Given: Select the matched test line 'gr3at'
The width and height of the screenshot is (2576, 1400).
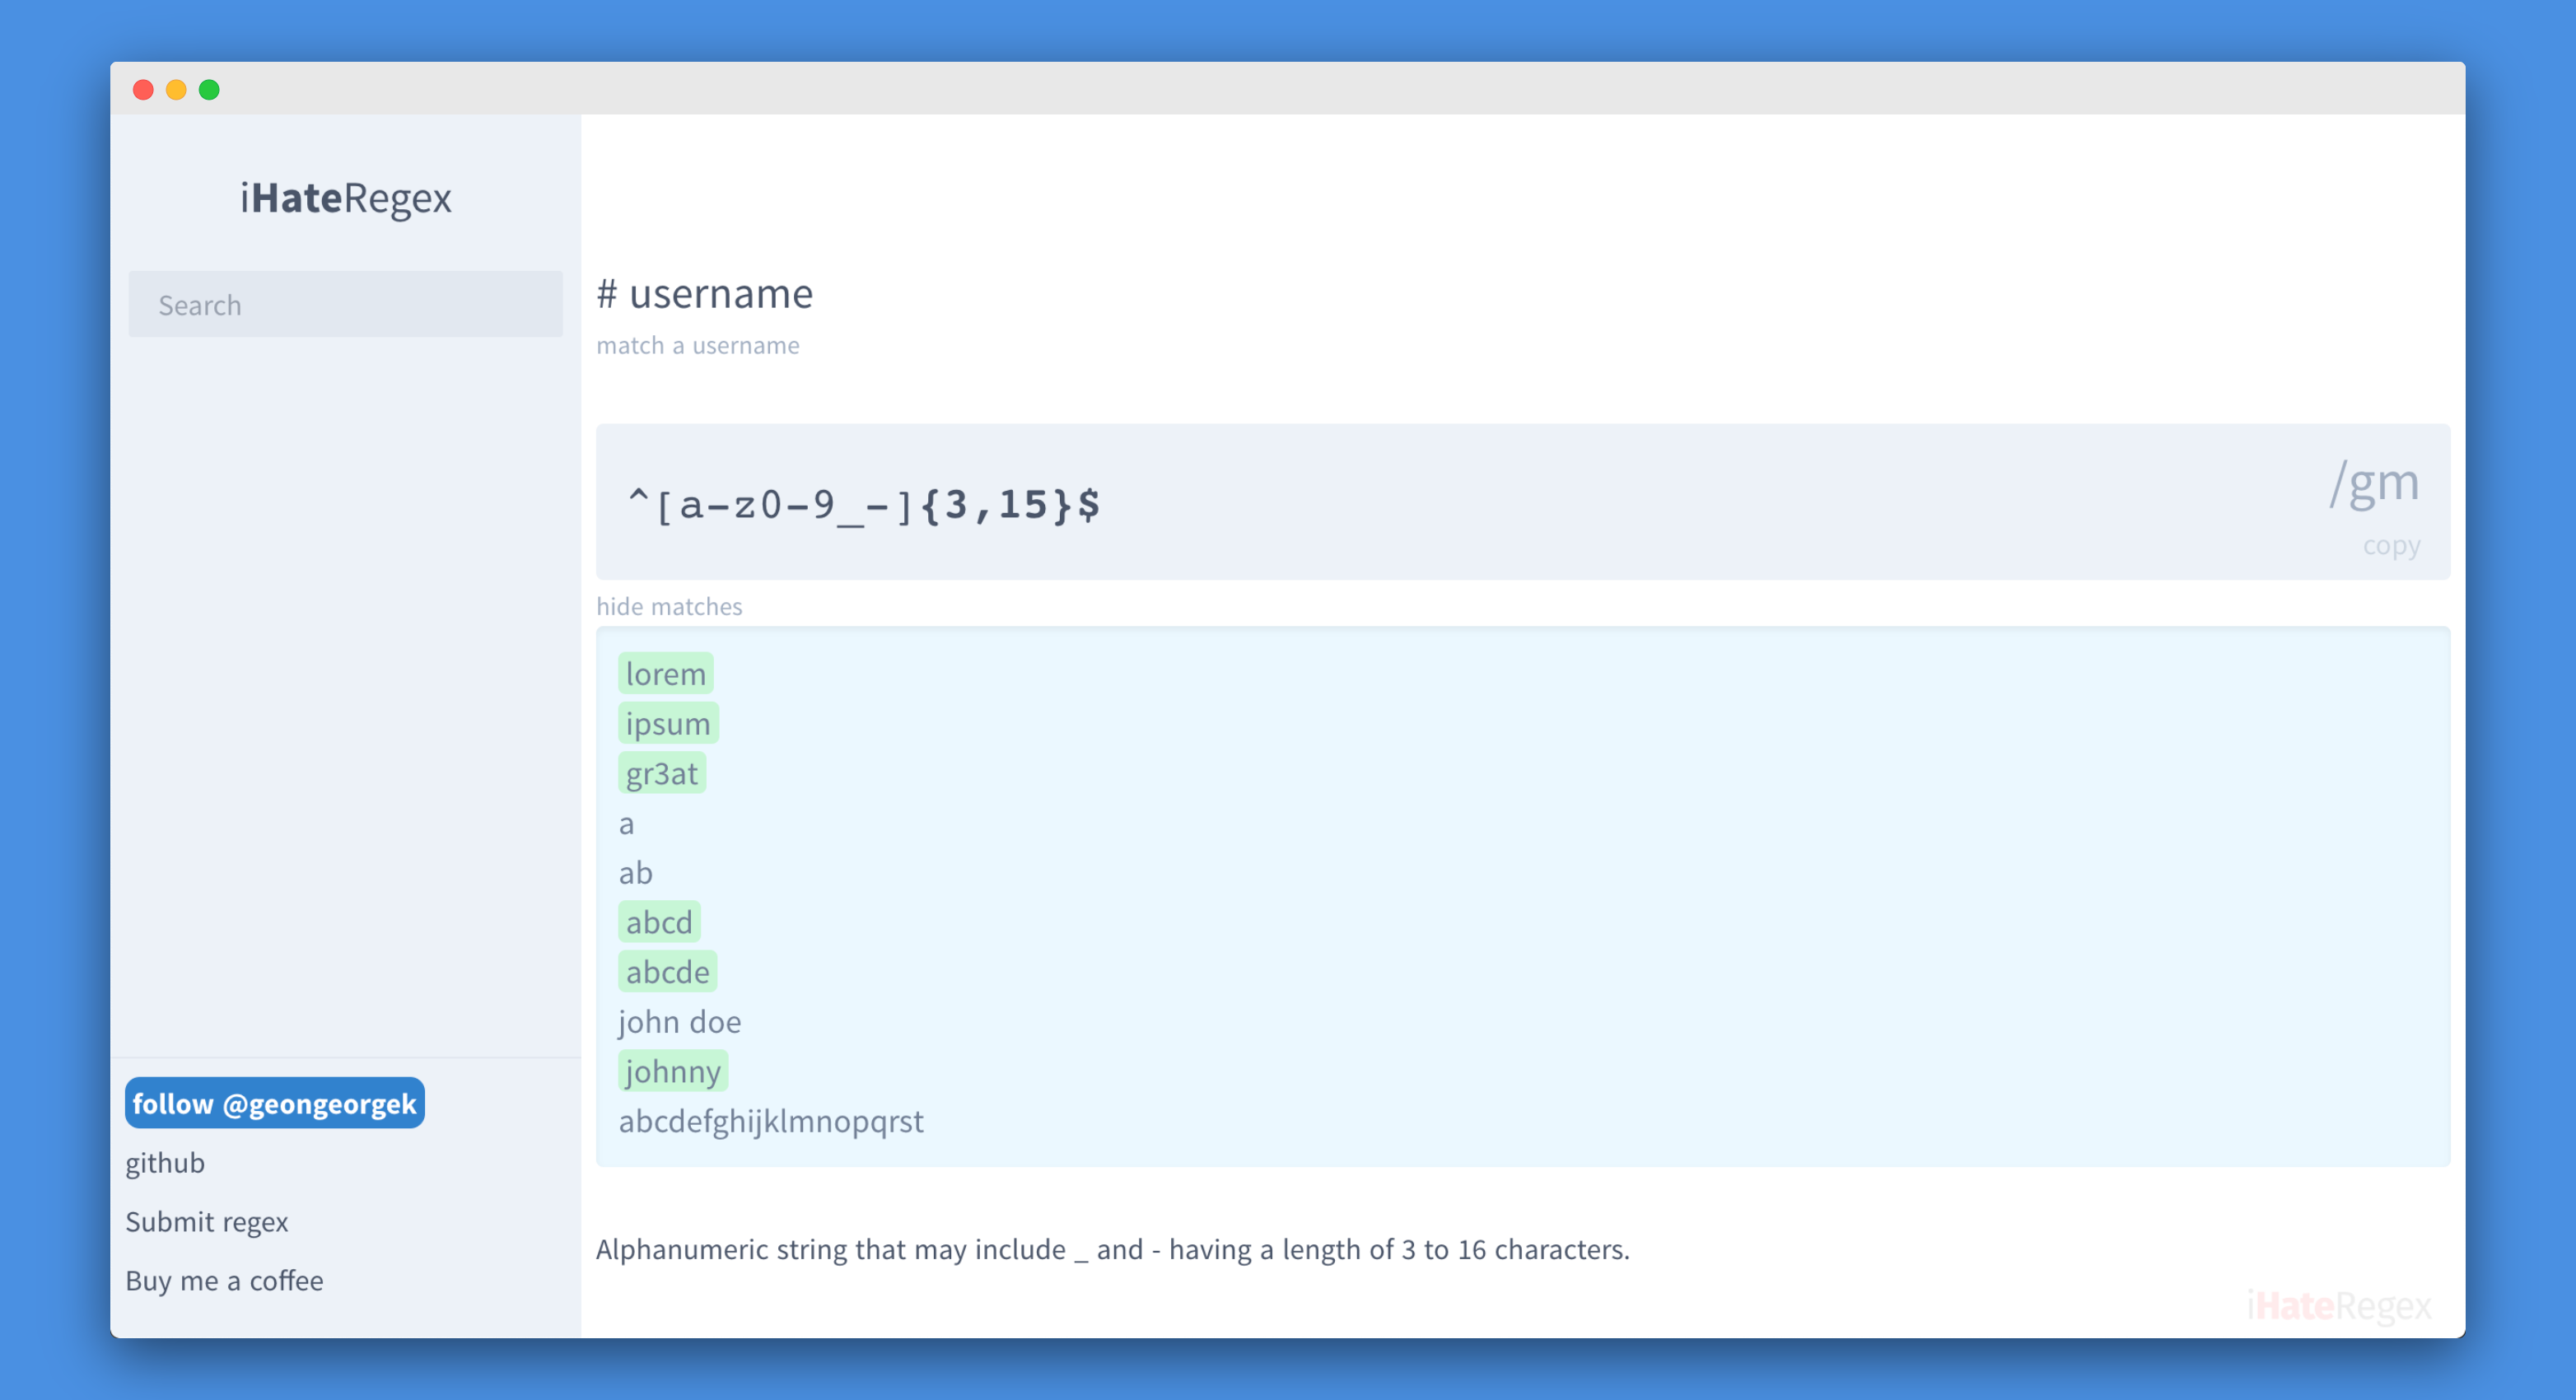Looking at the screenshot, I should click(662, 773).
